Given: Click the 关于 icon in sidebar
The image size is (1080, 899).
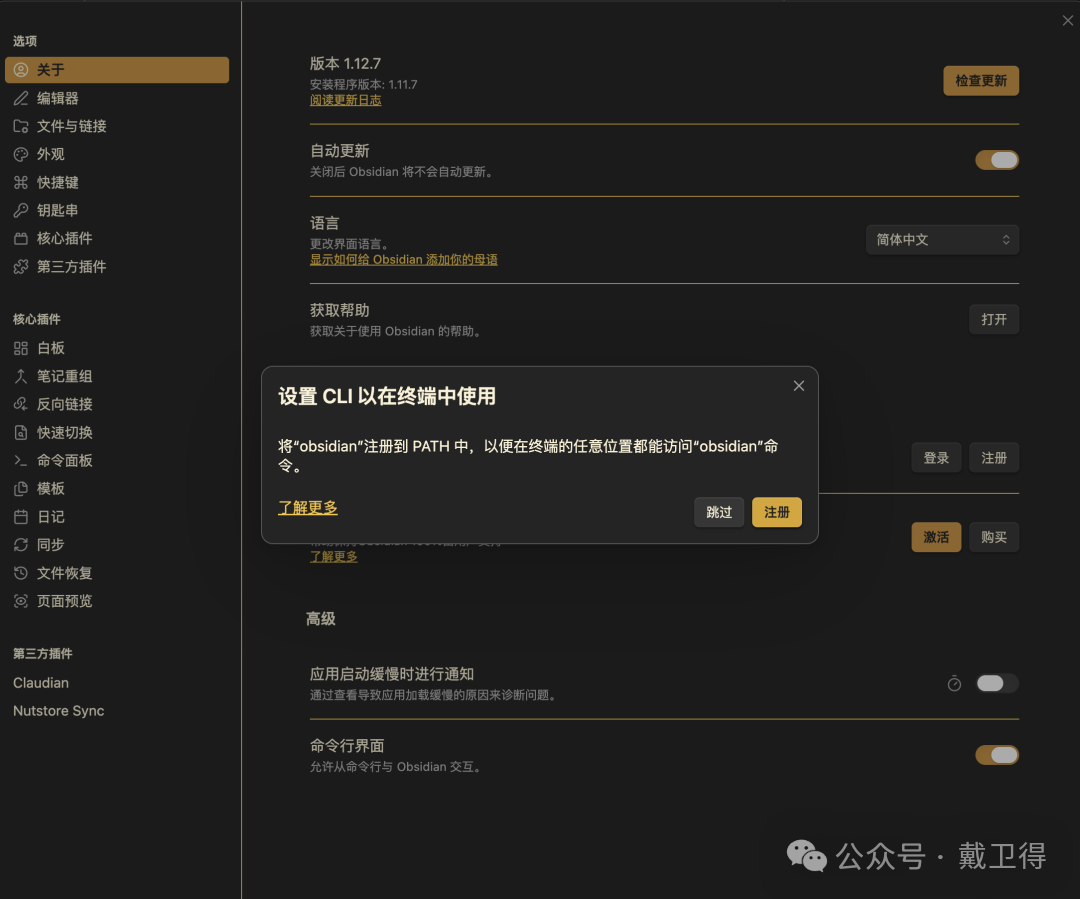Looking at the screenshot, I should coord(21,70).
